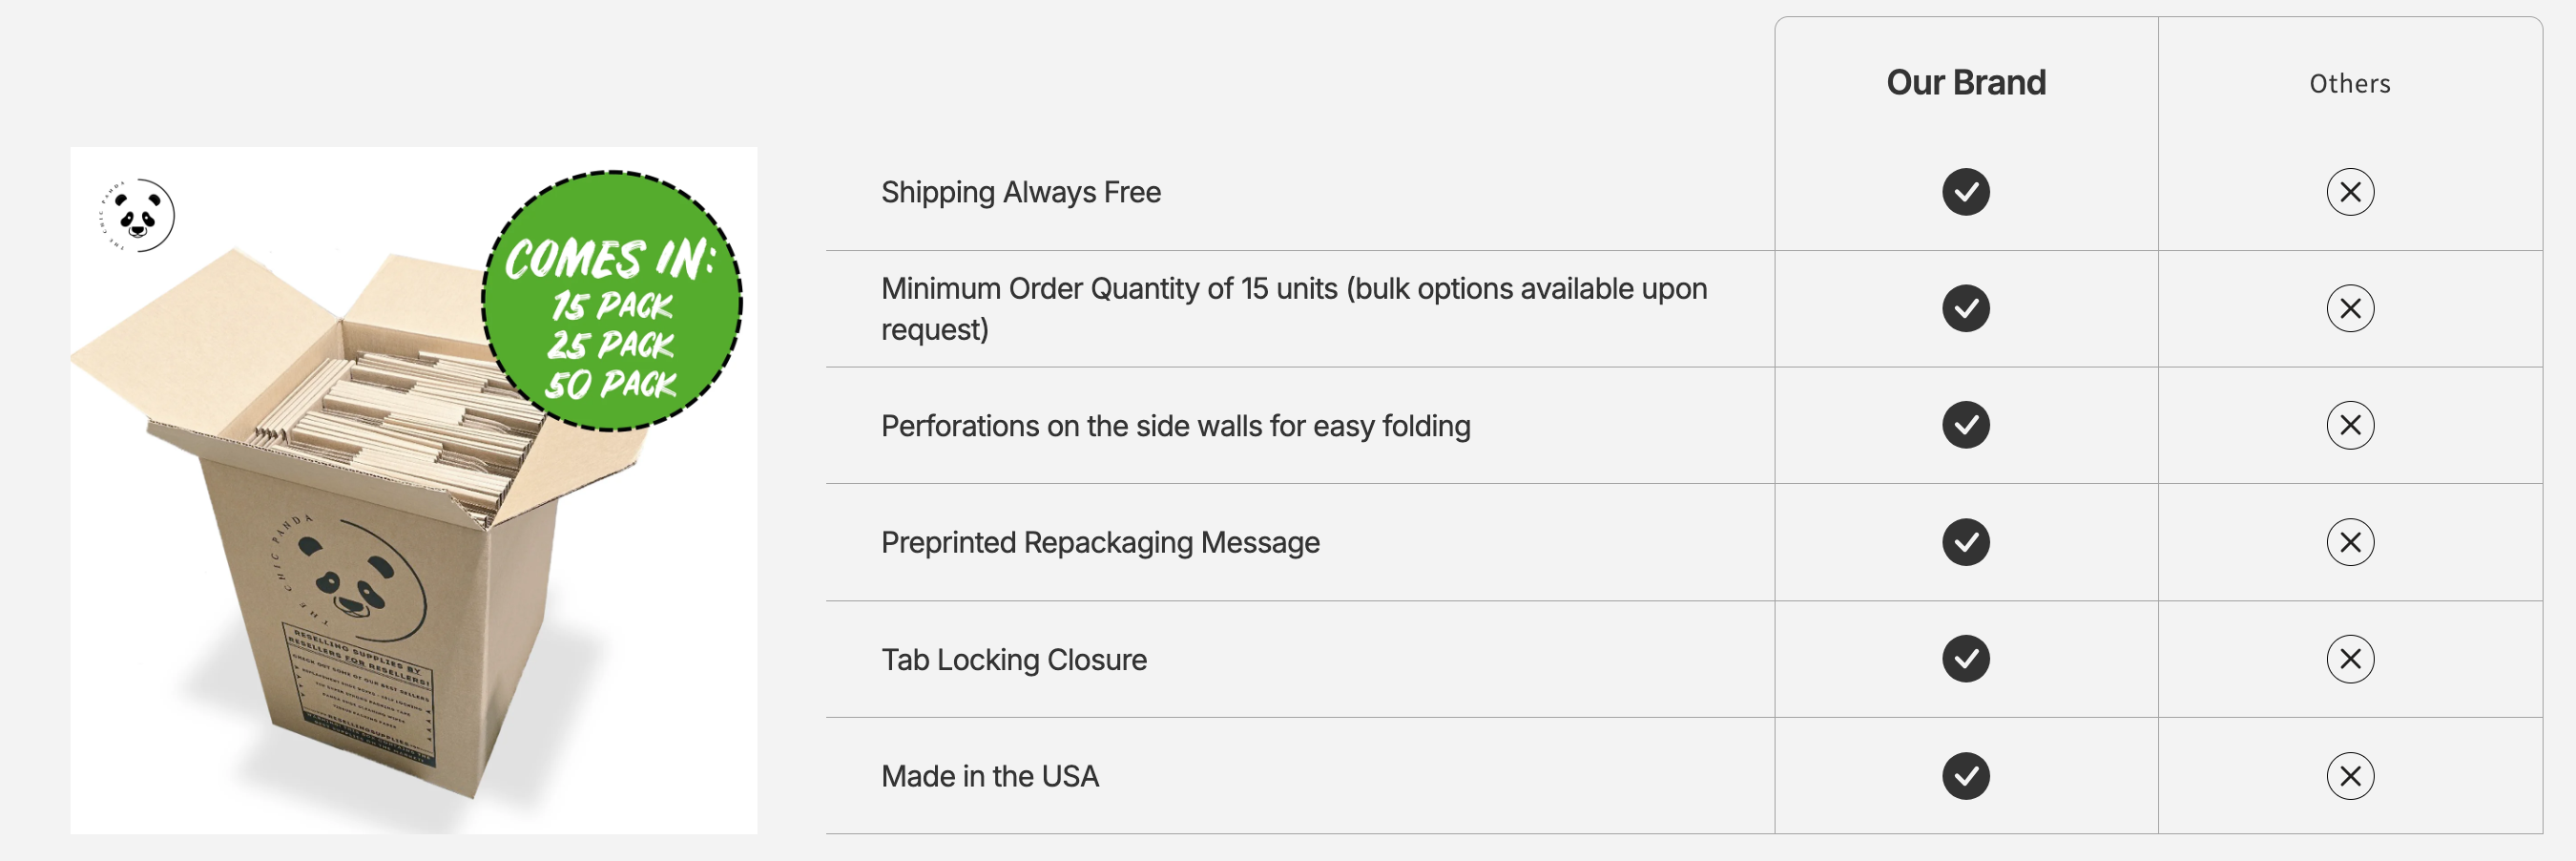Click Made in the USA checkmark icon

(1965, 776)
